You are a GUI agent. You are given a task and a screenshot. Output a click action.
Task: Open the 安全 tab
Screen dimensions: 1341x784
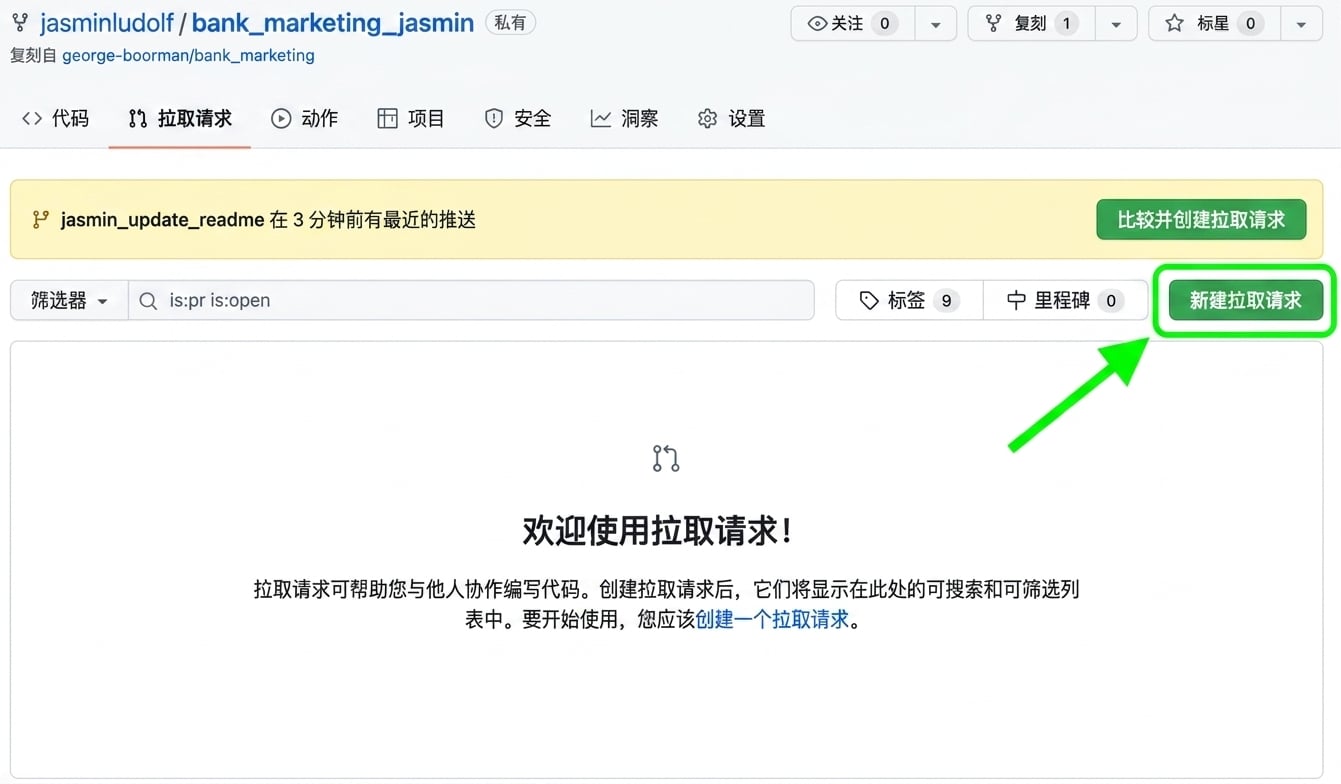click(518, 118)
